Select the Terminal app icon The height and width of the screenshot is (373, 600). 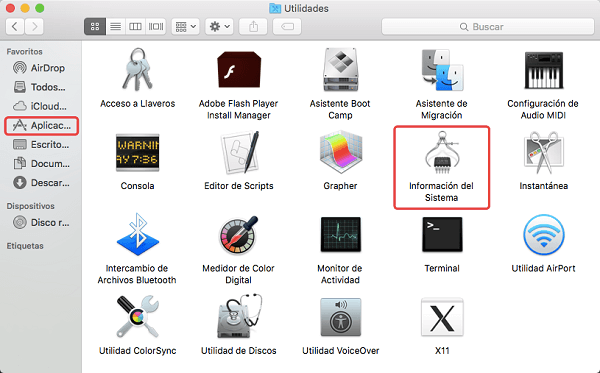(442, 234)
